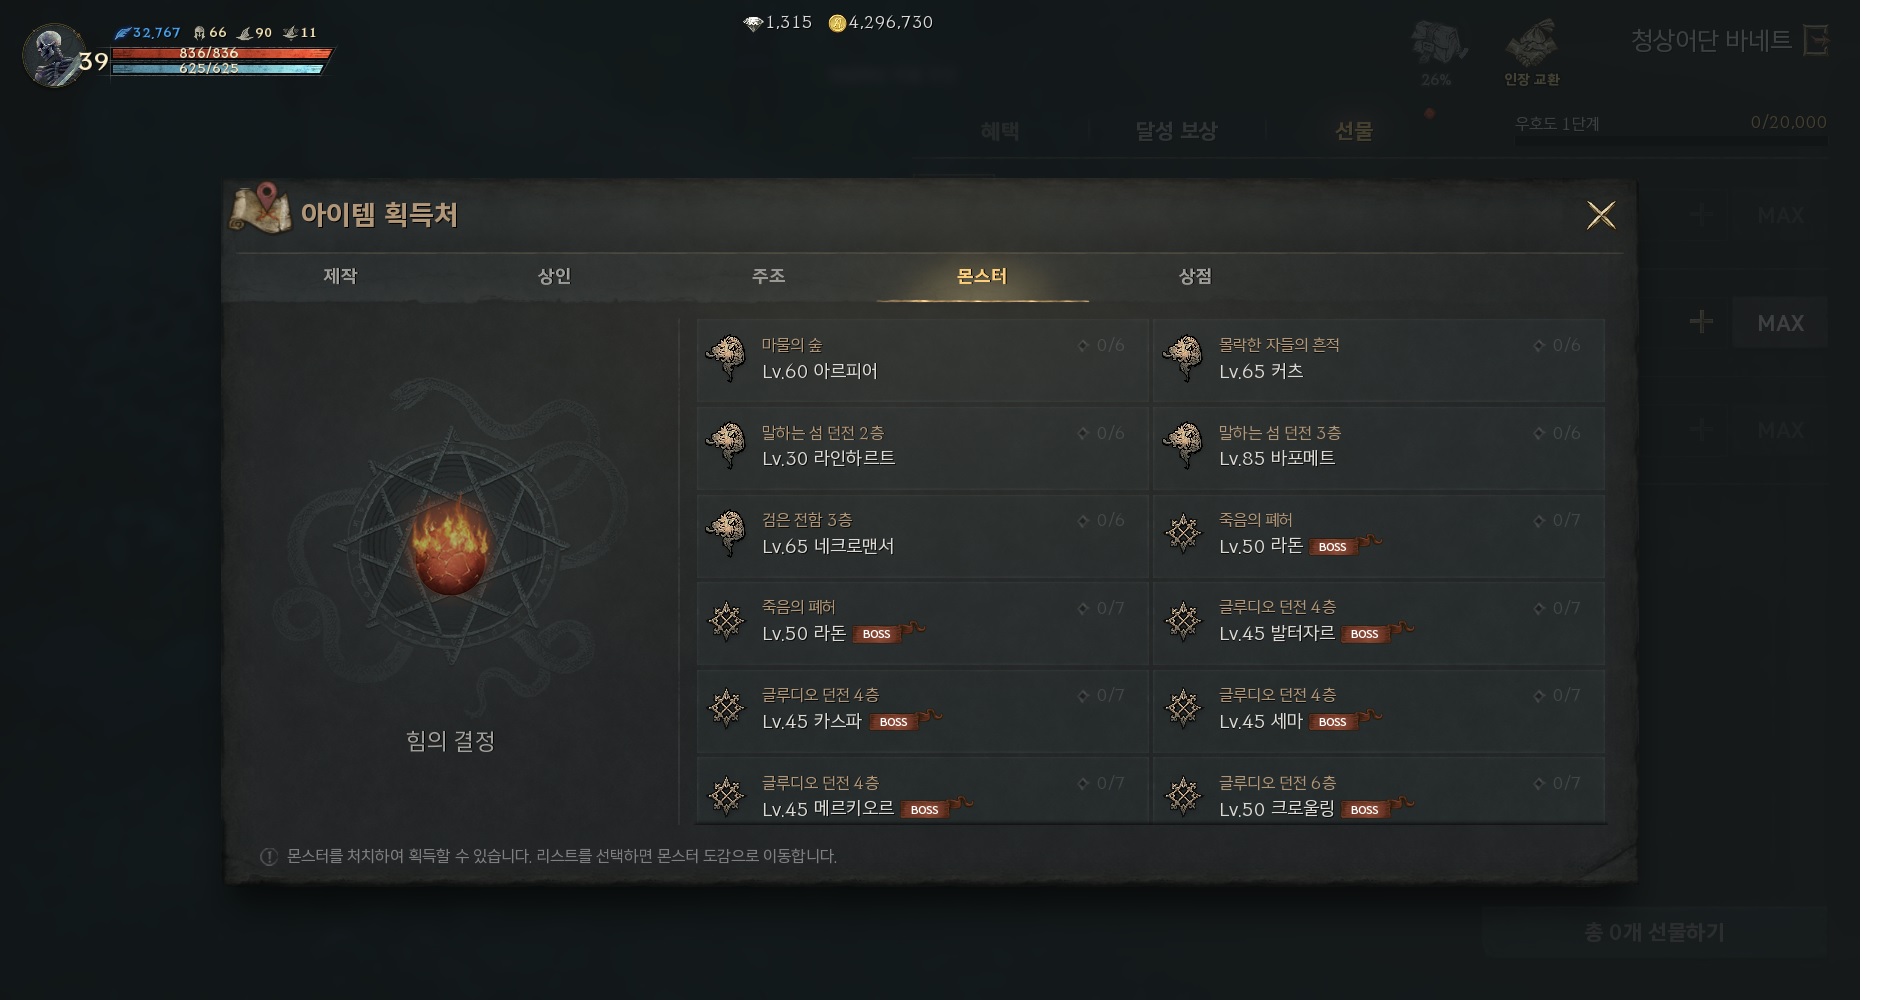Click the diamond currency icon at top
Screen dimensions: 1904x1000
753,23
